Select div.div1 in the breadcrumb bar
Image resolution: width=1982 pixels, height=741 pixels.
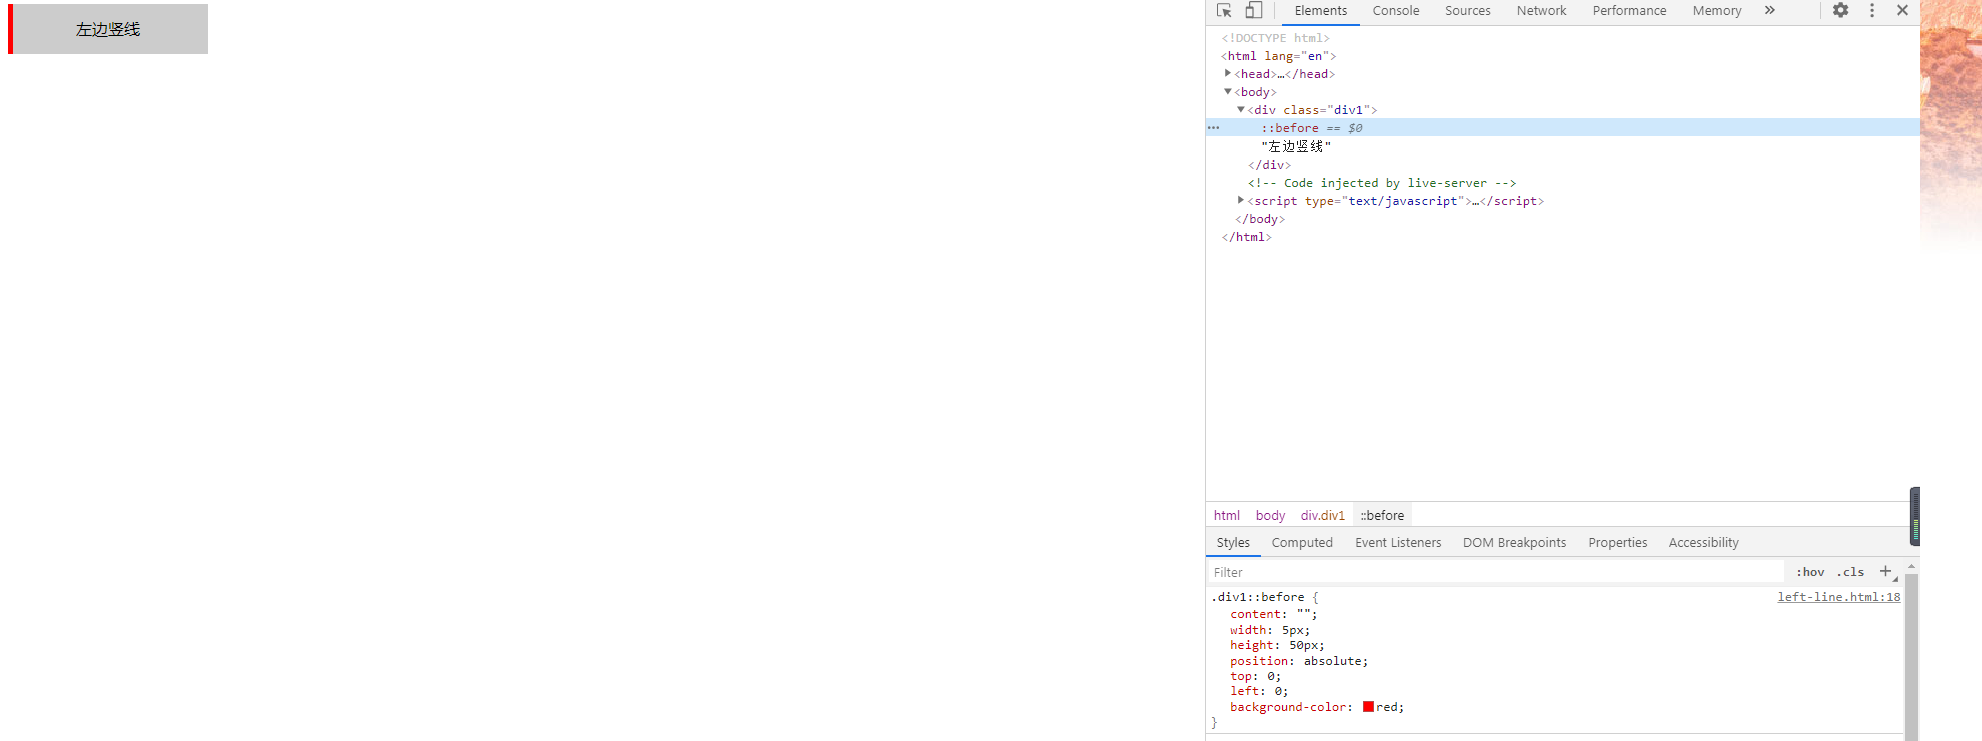tap(1322, 515)
